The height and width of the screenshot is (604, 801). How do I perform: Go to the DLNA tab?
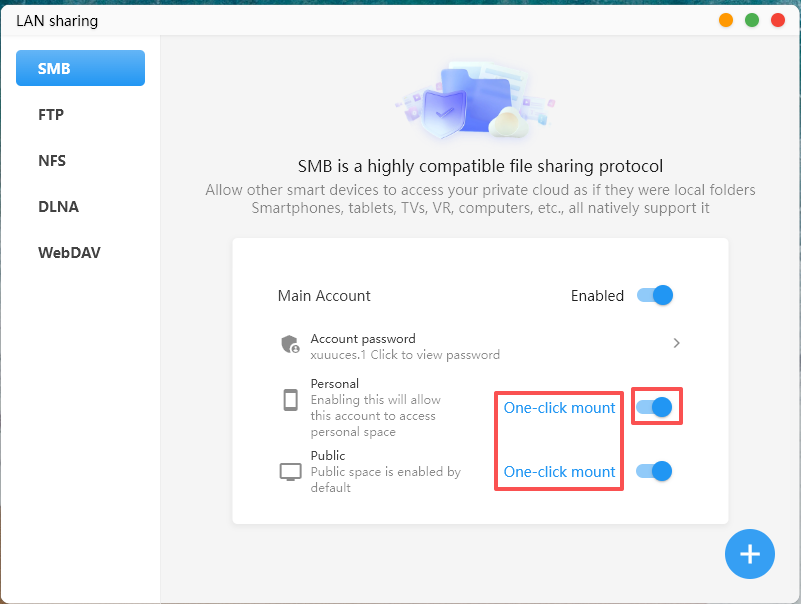[x=58, y=206]
